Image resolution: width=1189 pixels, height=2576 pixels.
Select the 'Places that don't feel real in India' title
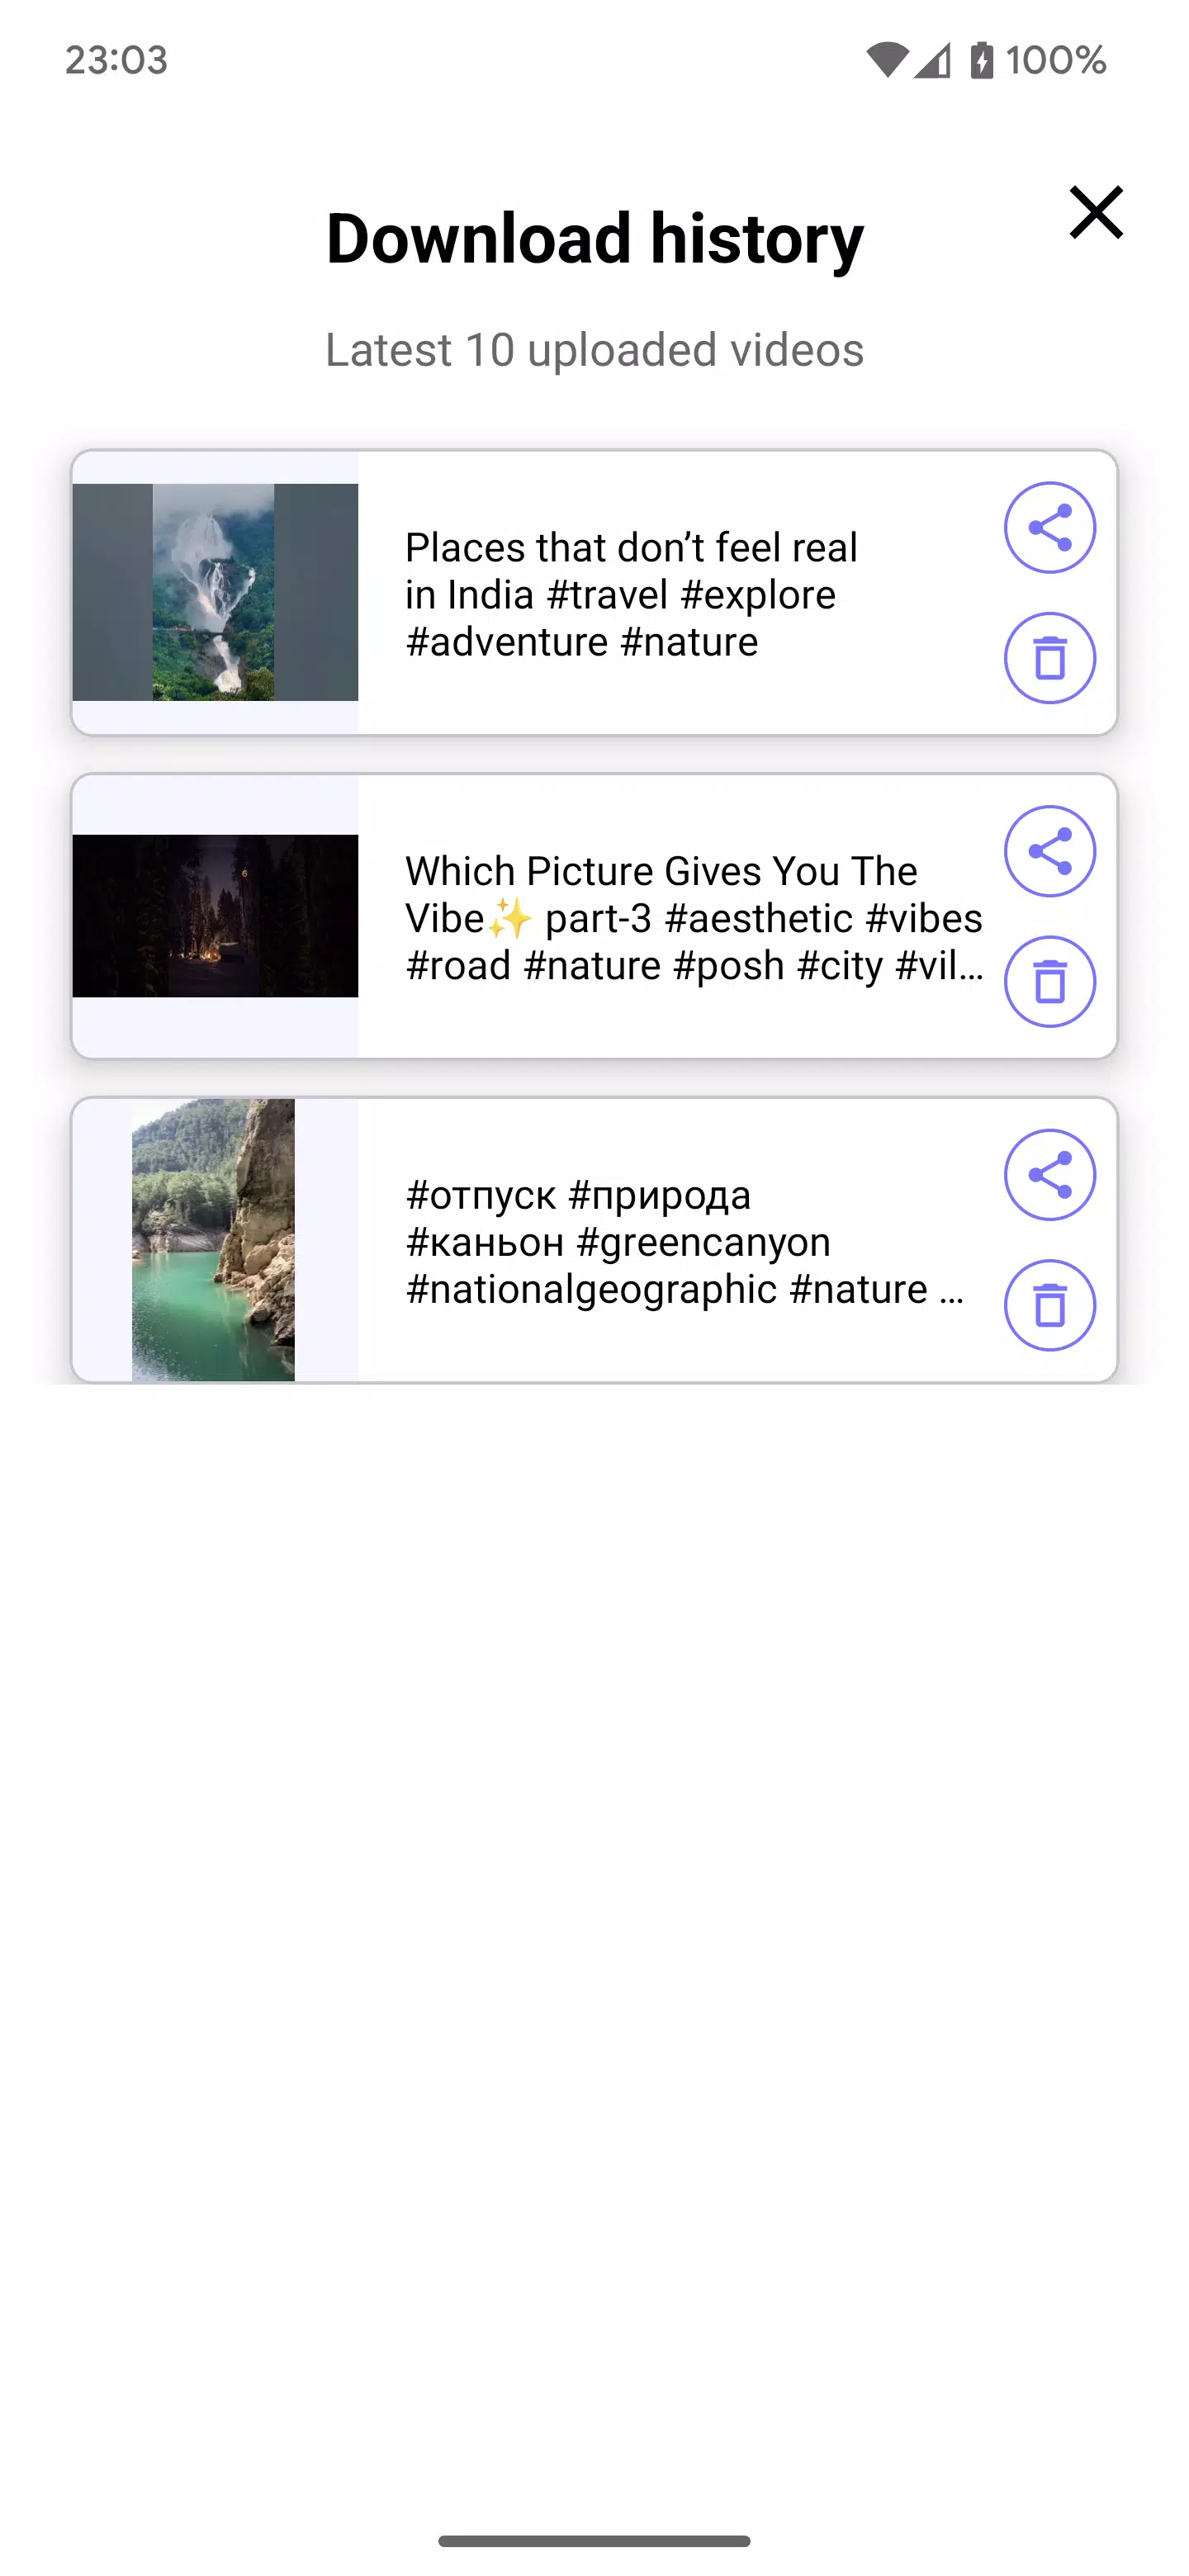pos(631,594)
